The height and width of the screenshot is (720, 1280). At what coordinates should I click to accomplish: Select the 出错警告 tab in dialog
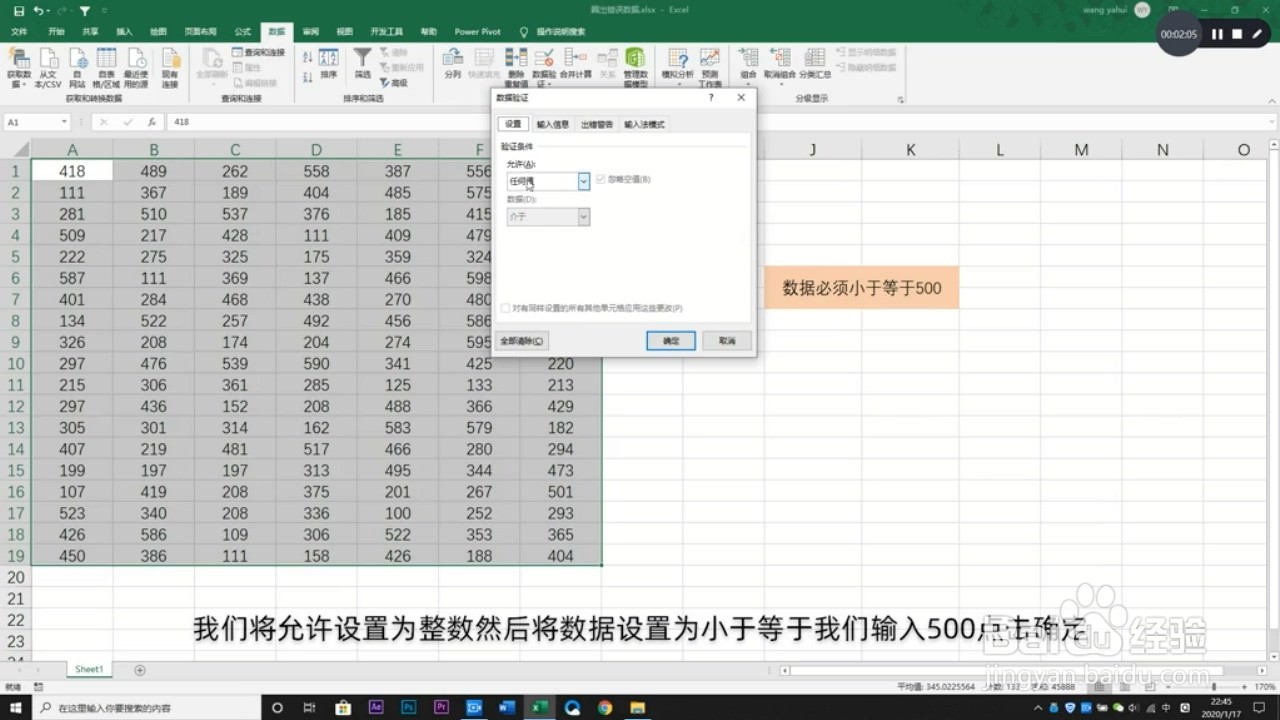[x=597, y=124]
